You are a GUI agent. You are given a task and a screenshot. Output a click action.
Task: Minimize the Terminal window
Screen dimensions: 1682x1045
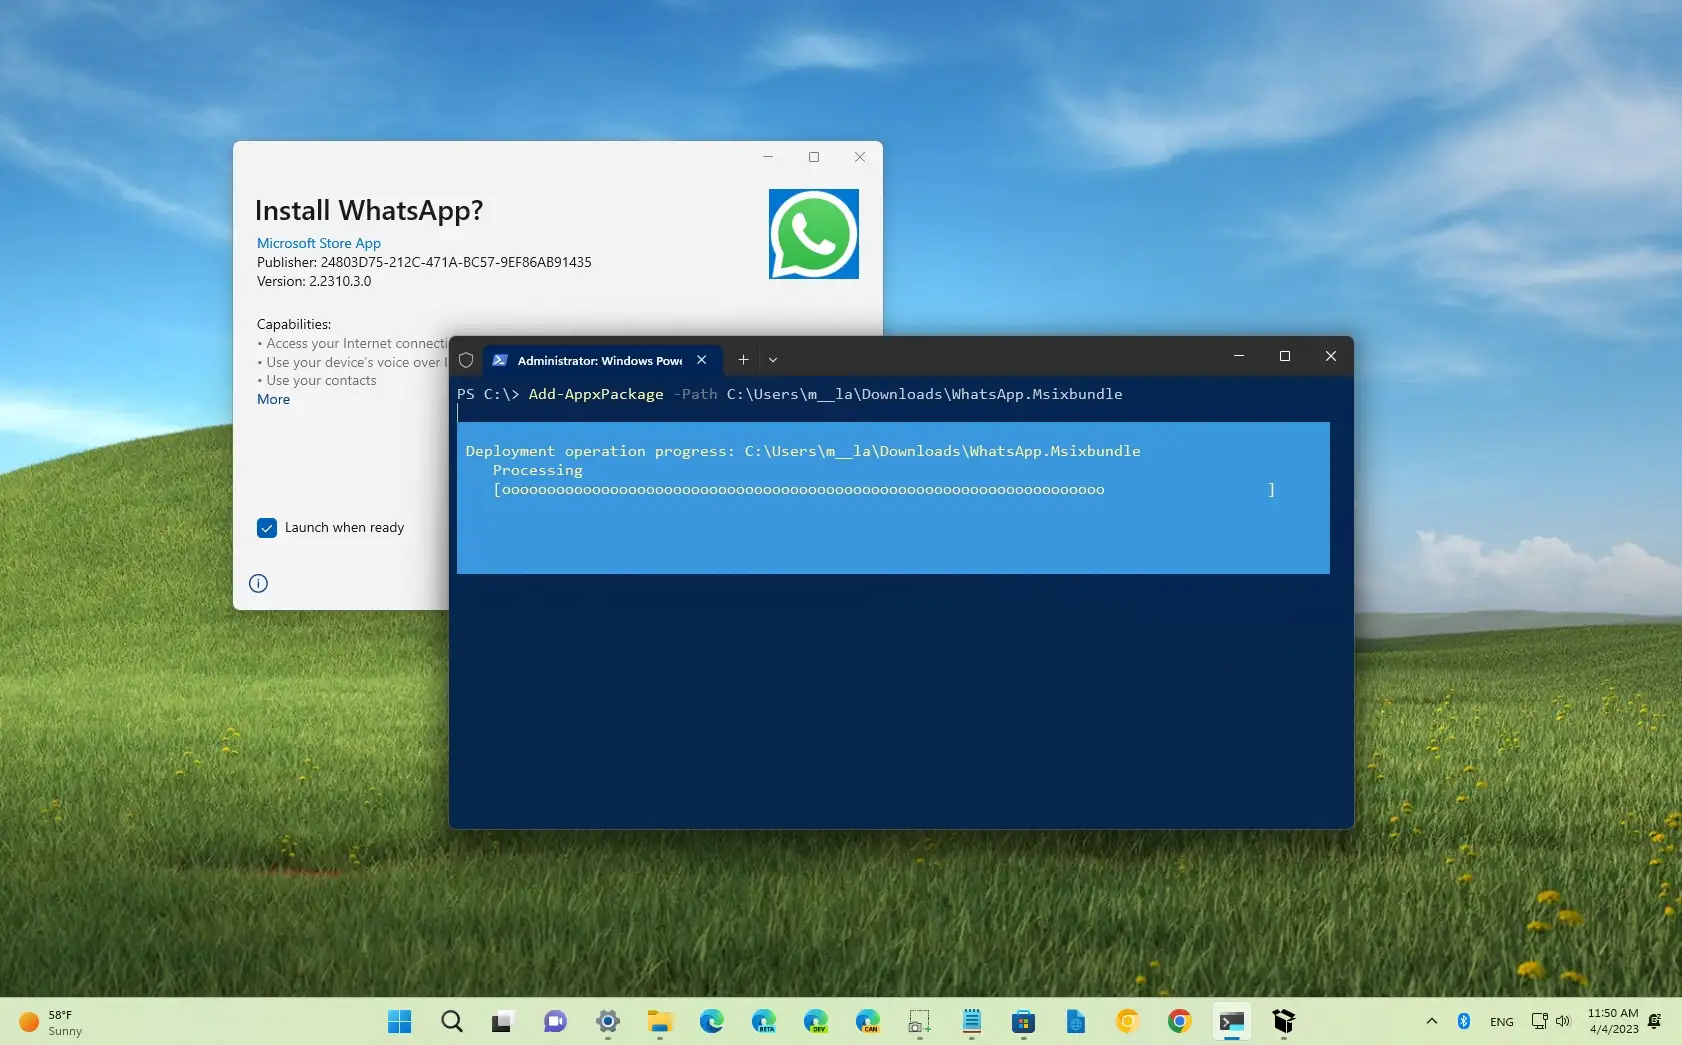coord(1239,356)
